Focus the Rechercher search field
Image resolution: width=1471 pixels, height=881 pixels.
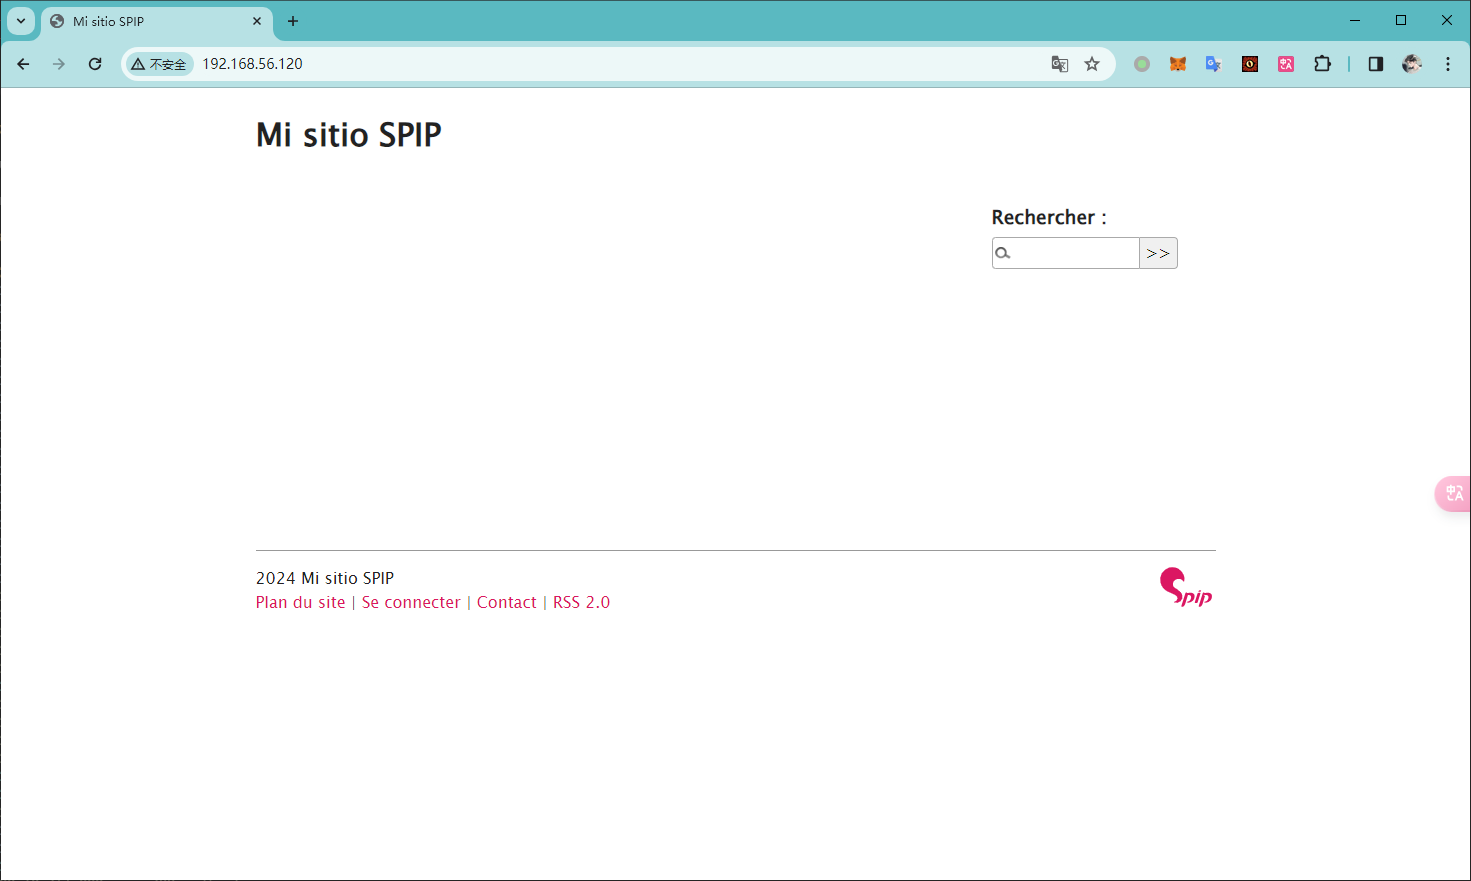1065,253
